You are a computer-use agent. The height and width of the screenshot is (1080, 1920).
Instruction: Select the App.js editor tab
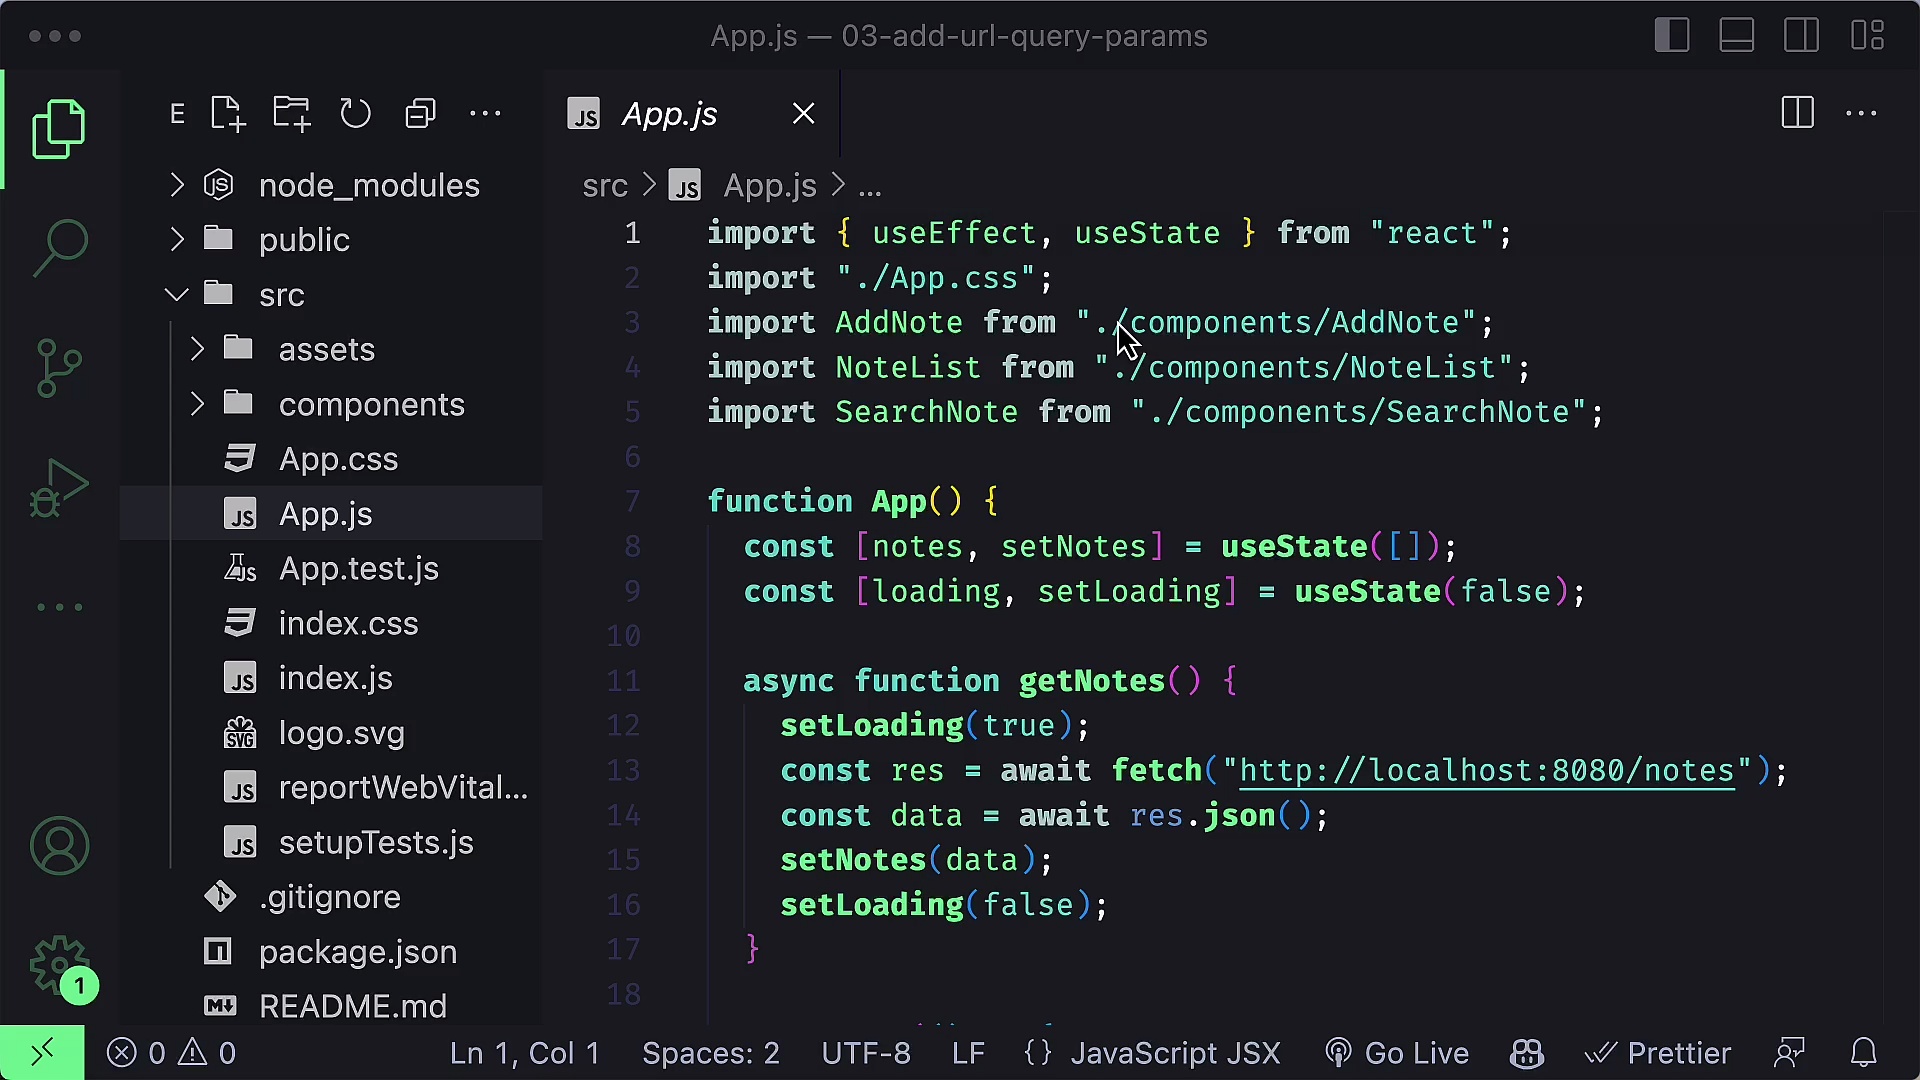[x=669, y=114]
